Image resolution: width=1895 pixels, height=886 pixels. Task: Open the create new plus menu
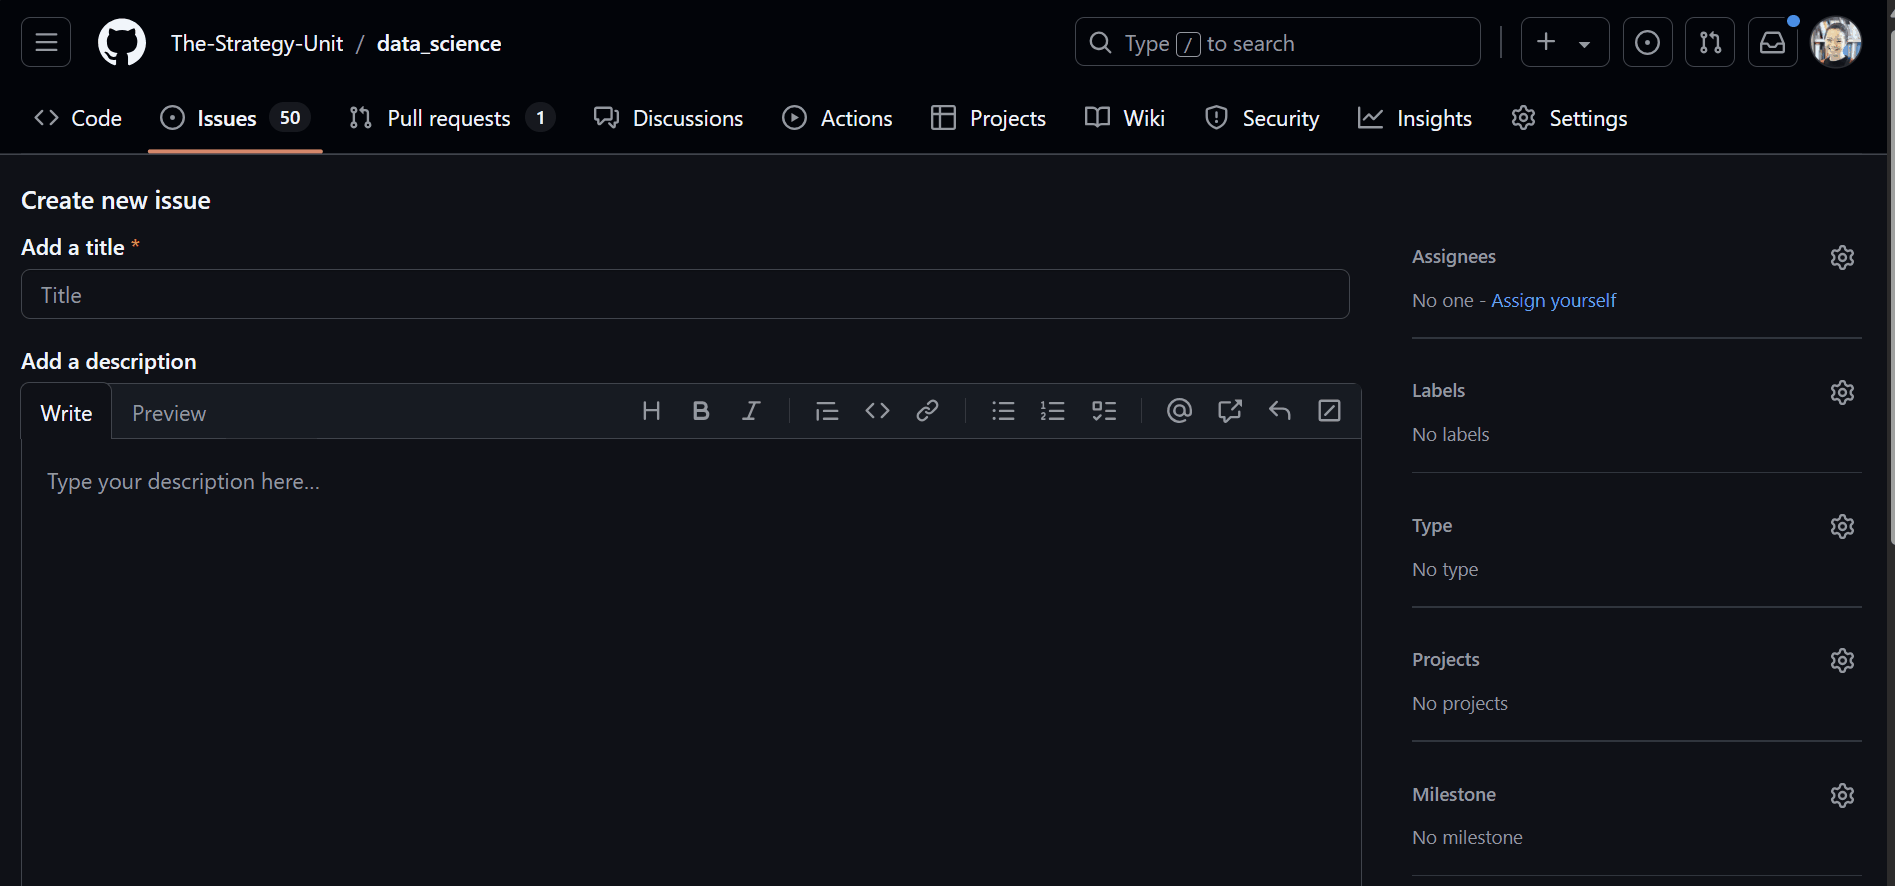(x=1565, y=42)
